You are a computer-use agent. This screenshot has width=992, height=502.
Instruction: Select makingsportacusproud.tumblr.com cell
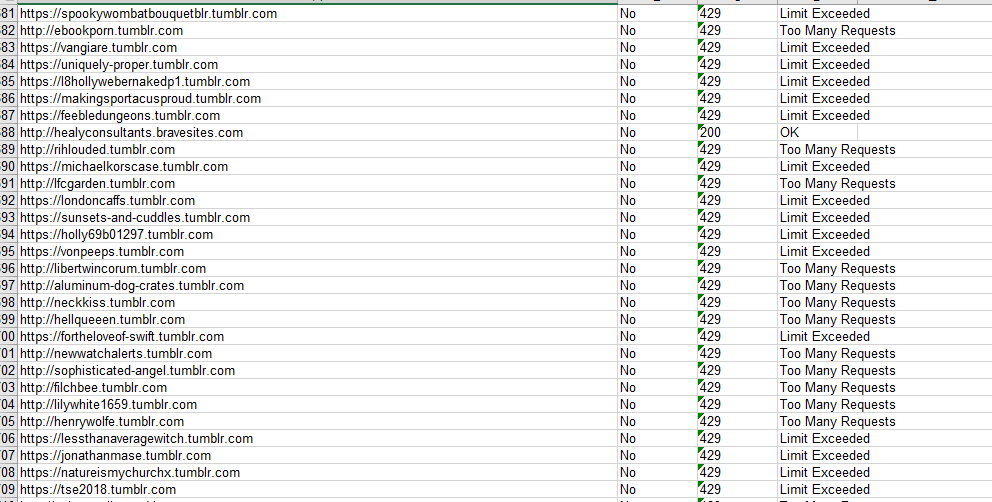(318, 99)
